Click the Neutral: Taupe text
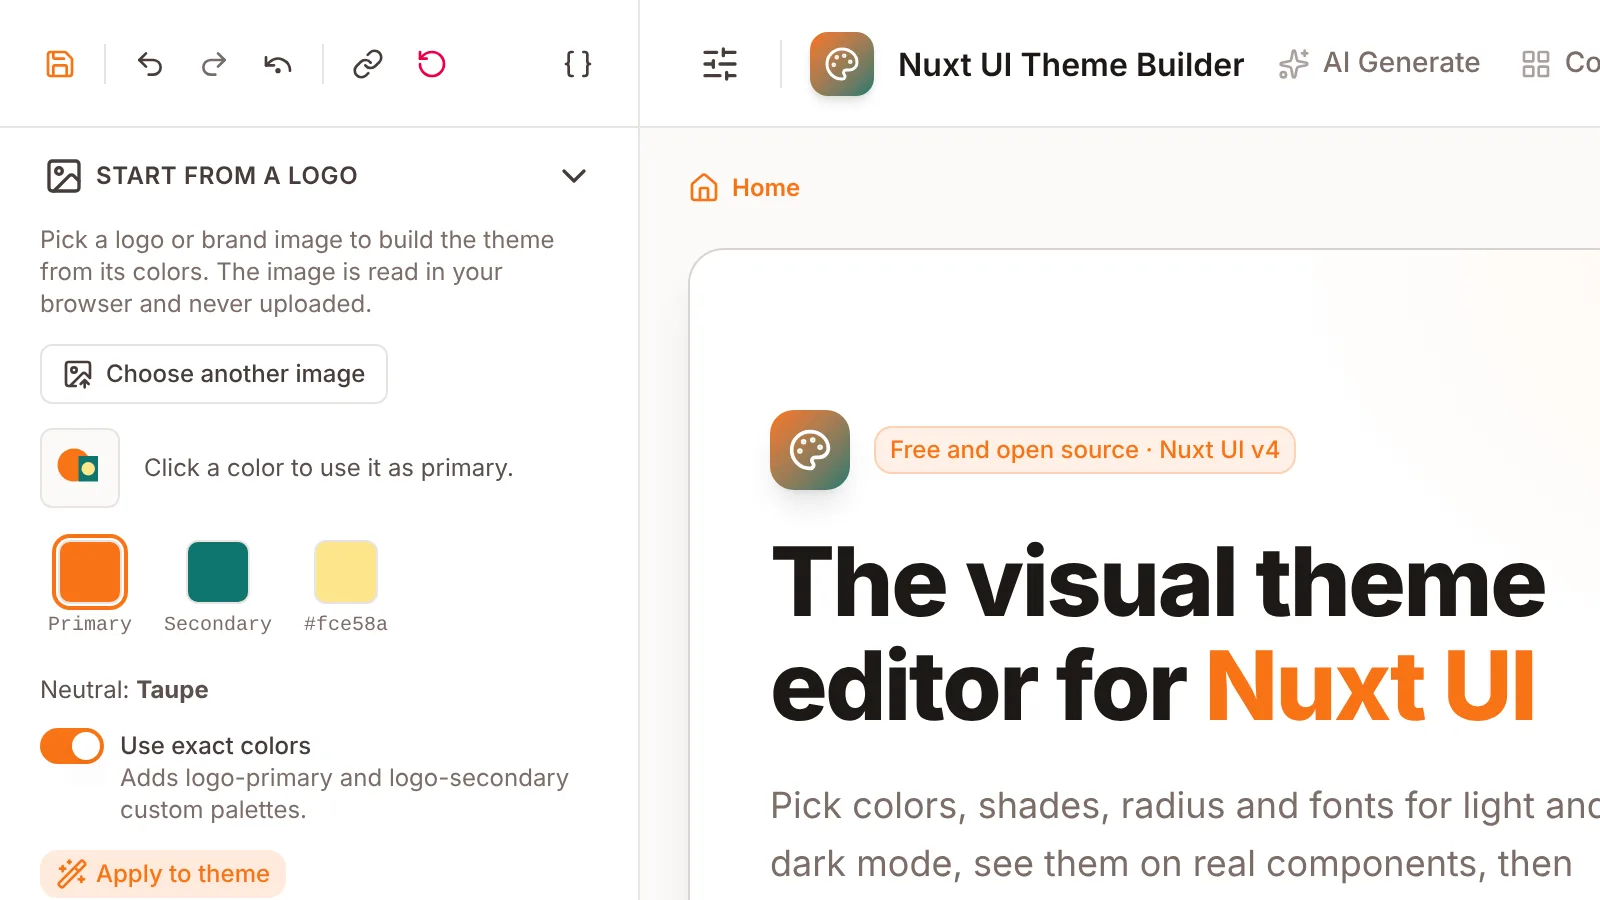 pos(124,690)
